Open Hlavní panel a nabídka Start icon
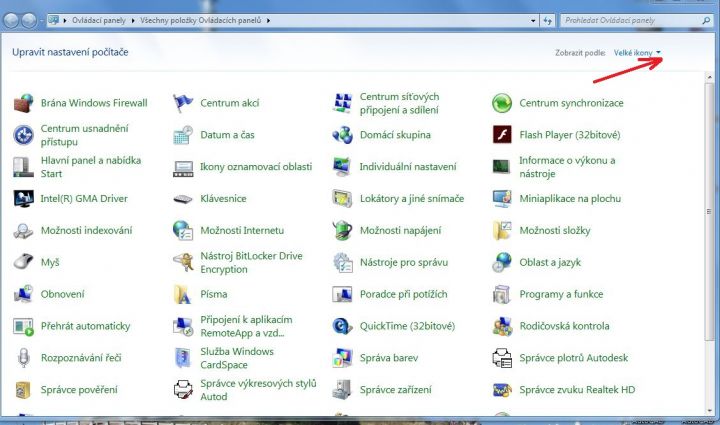The width and height of the screenshot is (720, 425). coord(23,167)
